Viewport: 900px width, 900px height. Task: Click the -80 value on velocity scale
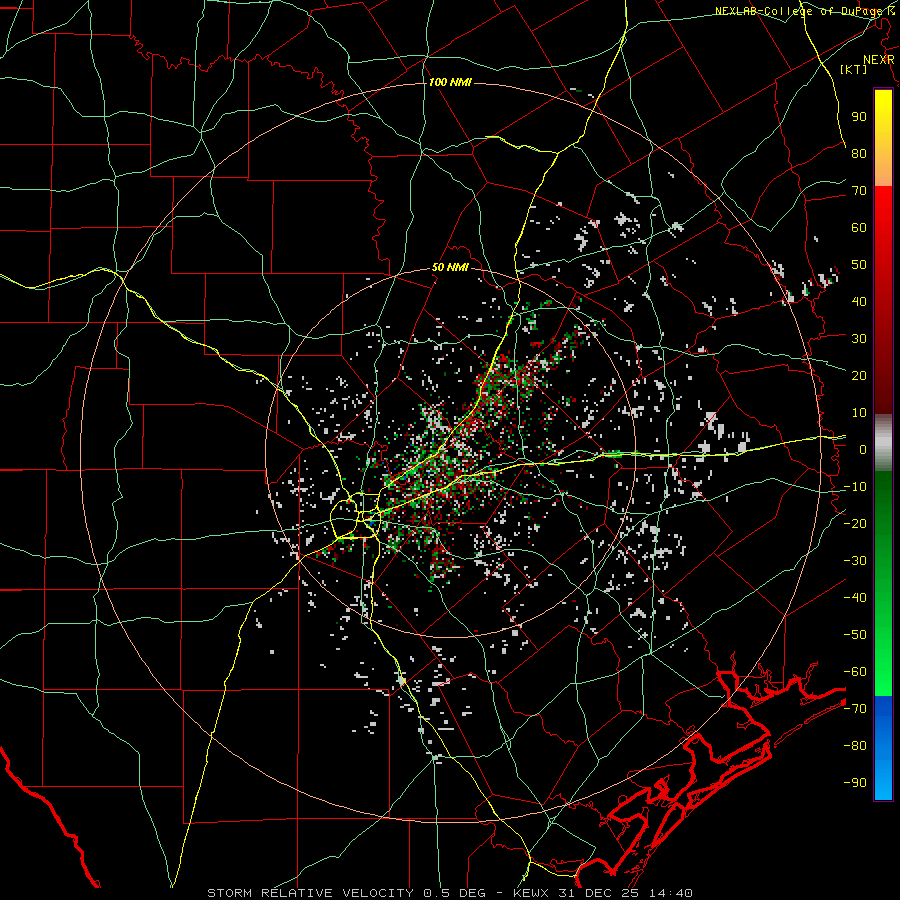pyautogui.click(x=855, y=746)
